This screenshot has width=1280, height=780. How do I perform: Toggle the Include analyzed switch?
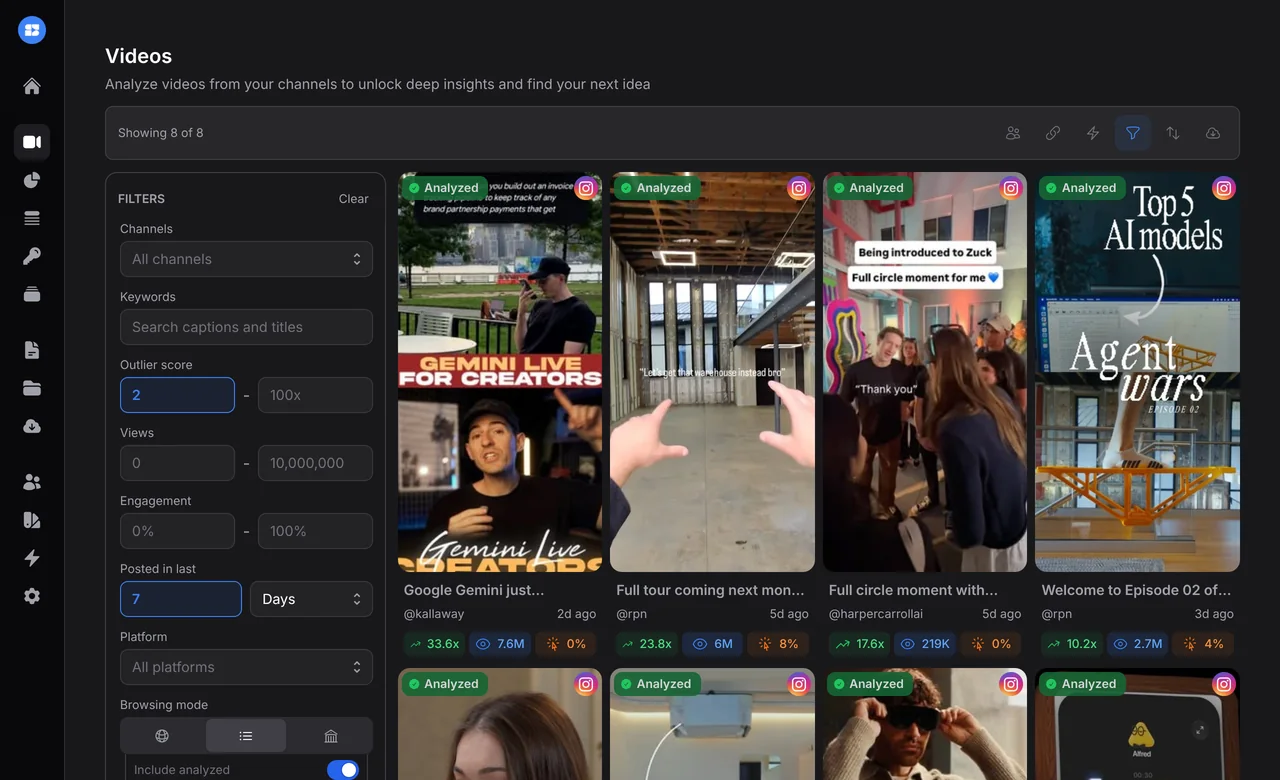click(x=343, y=770)
